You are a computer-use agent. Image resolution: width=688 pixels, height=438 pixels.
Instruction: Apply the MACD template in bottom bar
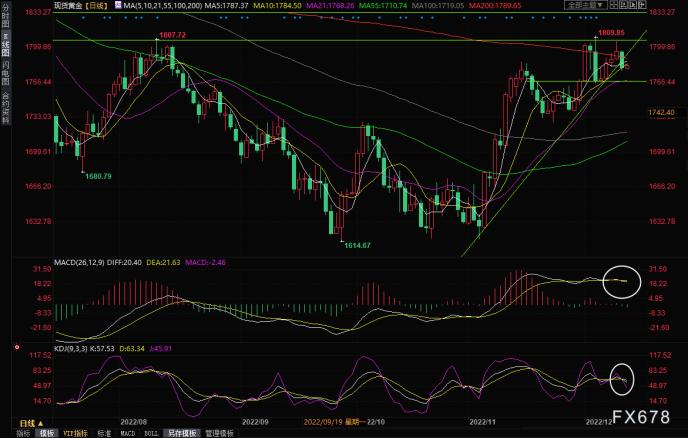[x=128, y=433]
